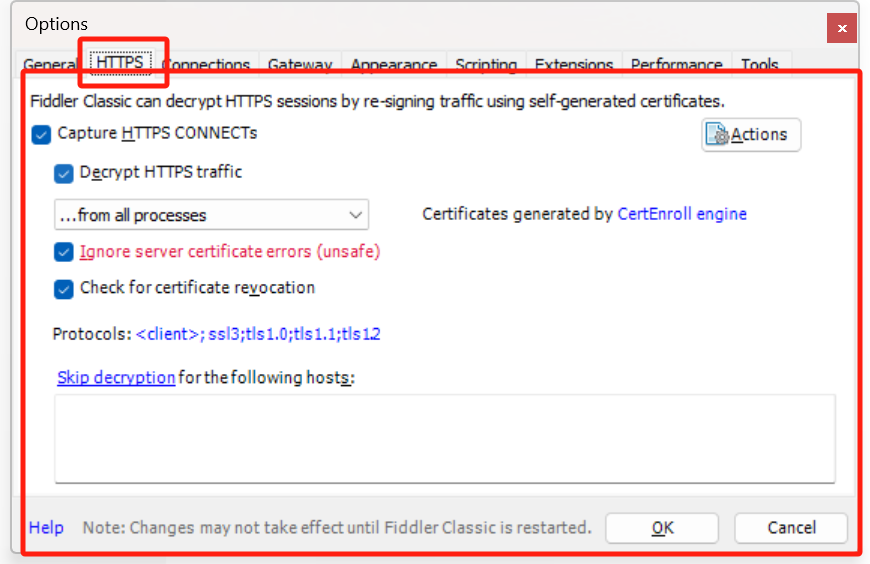Viewport: 870px width, 564px height.
Task: Open the Connections tab
Action: click(207, 64)
